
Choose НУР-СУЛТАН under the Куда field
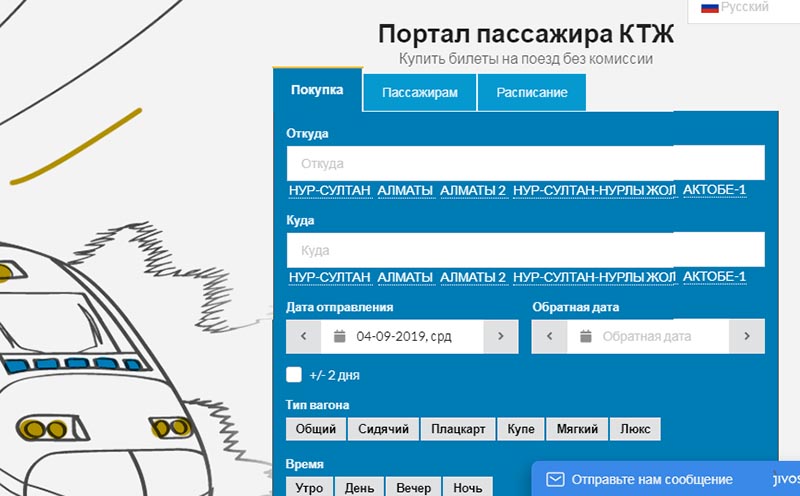(x=330, y=277)
